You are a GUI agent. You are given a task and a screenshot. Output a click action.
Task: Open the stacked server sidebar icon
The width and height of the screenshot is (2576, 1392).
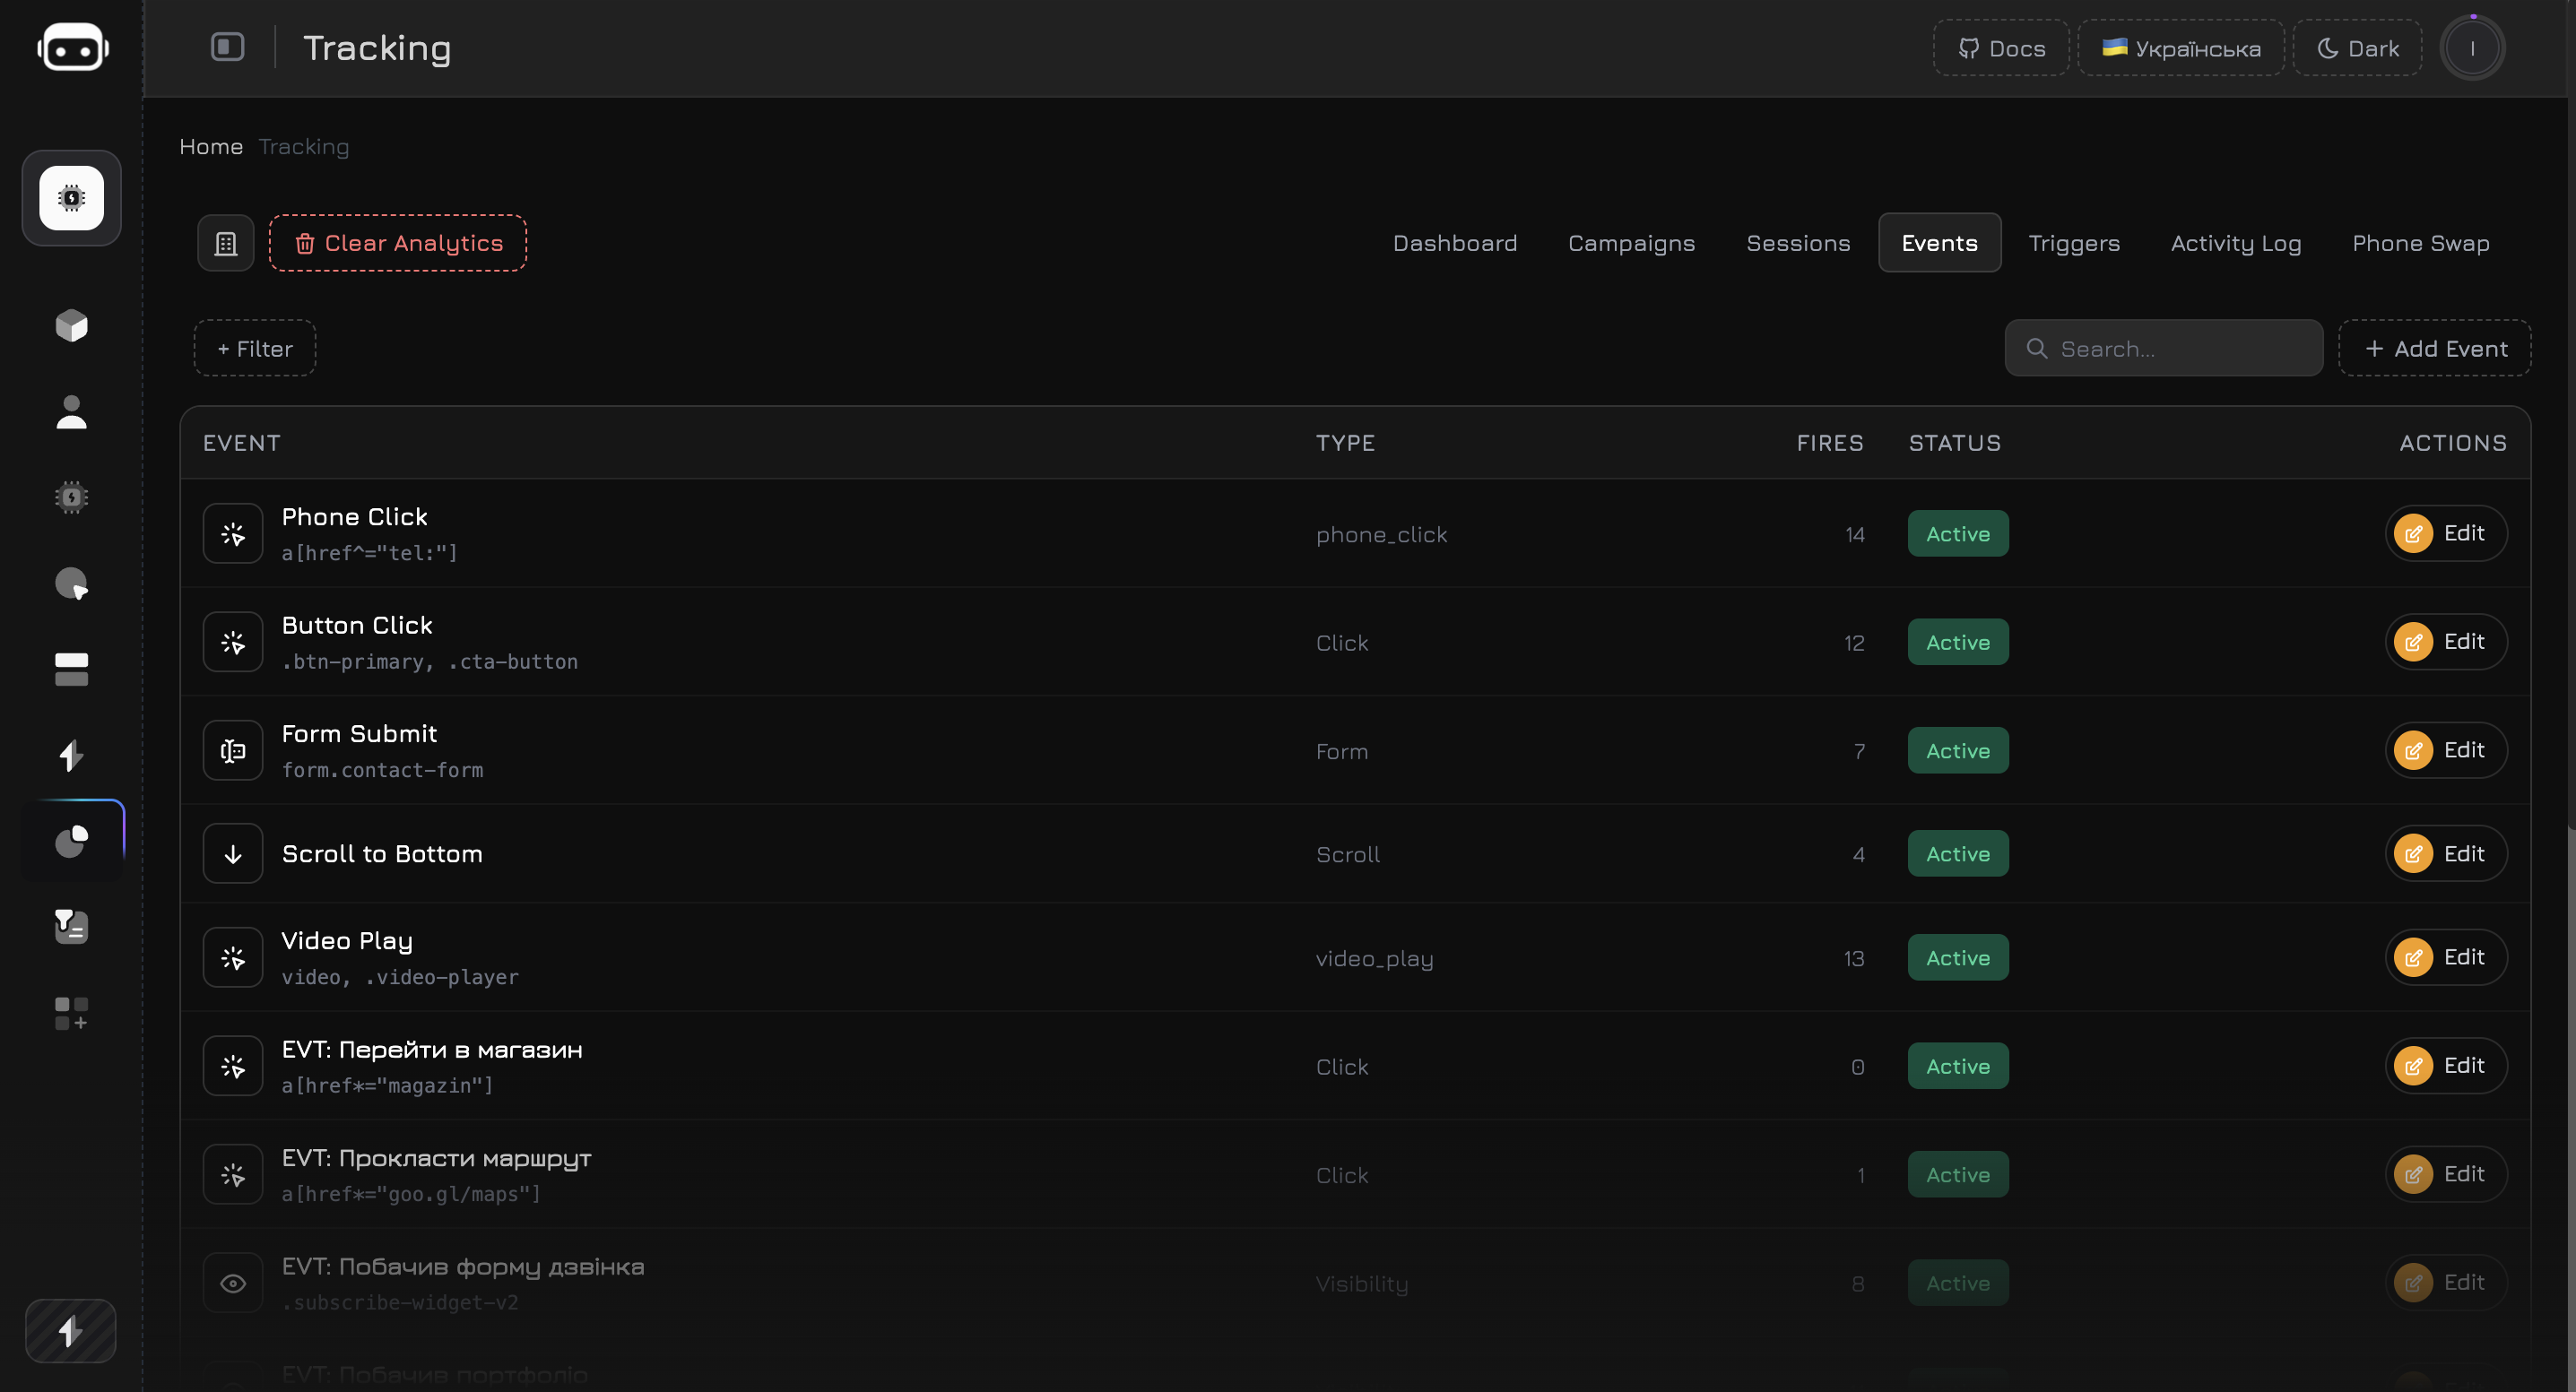(72, 669)
